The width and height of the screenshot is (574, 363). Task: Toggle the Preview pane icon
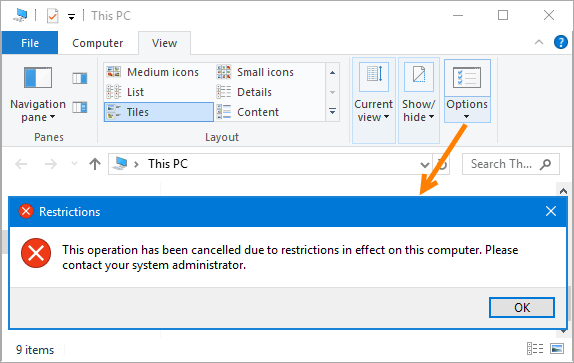pos(79,78)
